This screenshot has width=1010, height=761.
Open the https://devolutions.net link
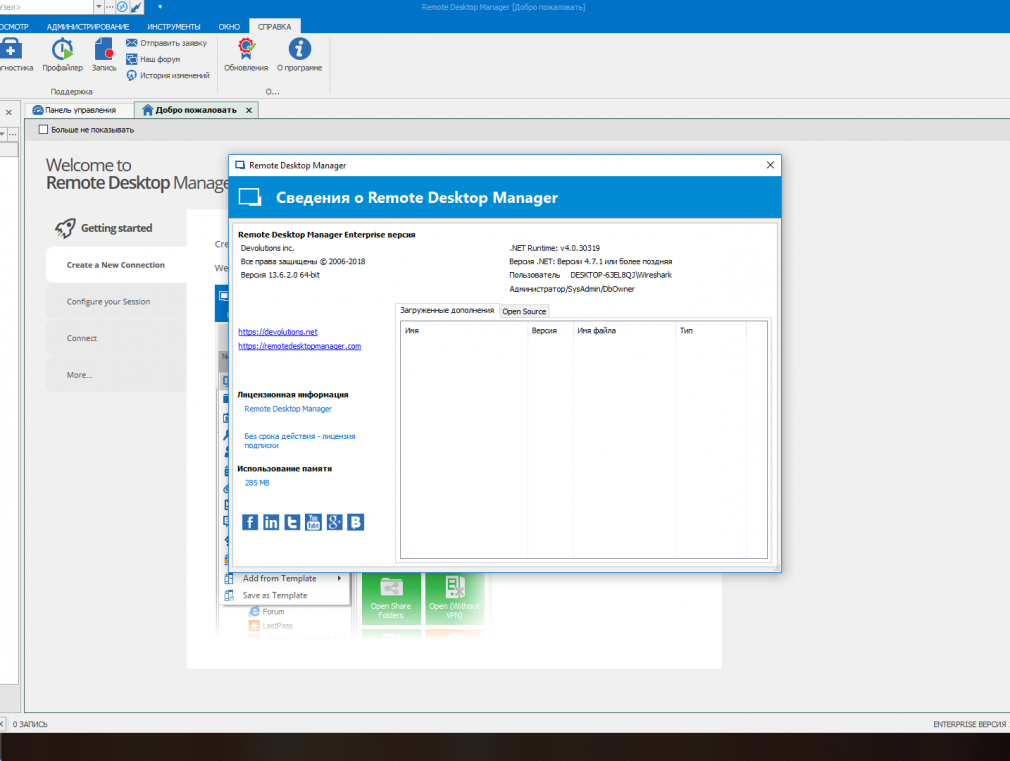click(x=278, y=332)
